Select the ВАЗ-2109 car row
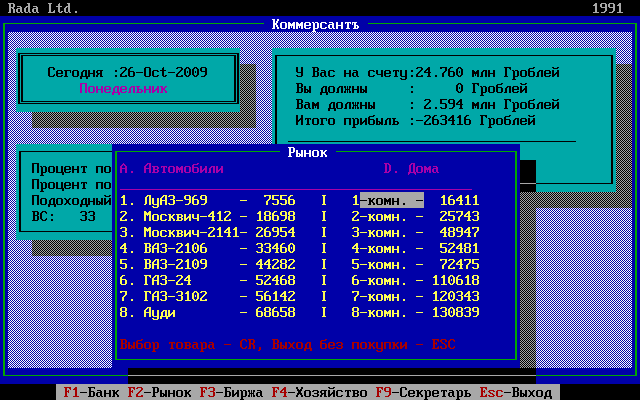 207,264
